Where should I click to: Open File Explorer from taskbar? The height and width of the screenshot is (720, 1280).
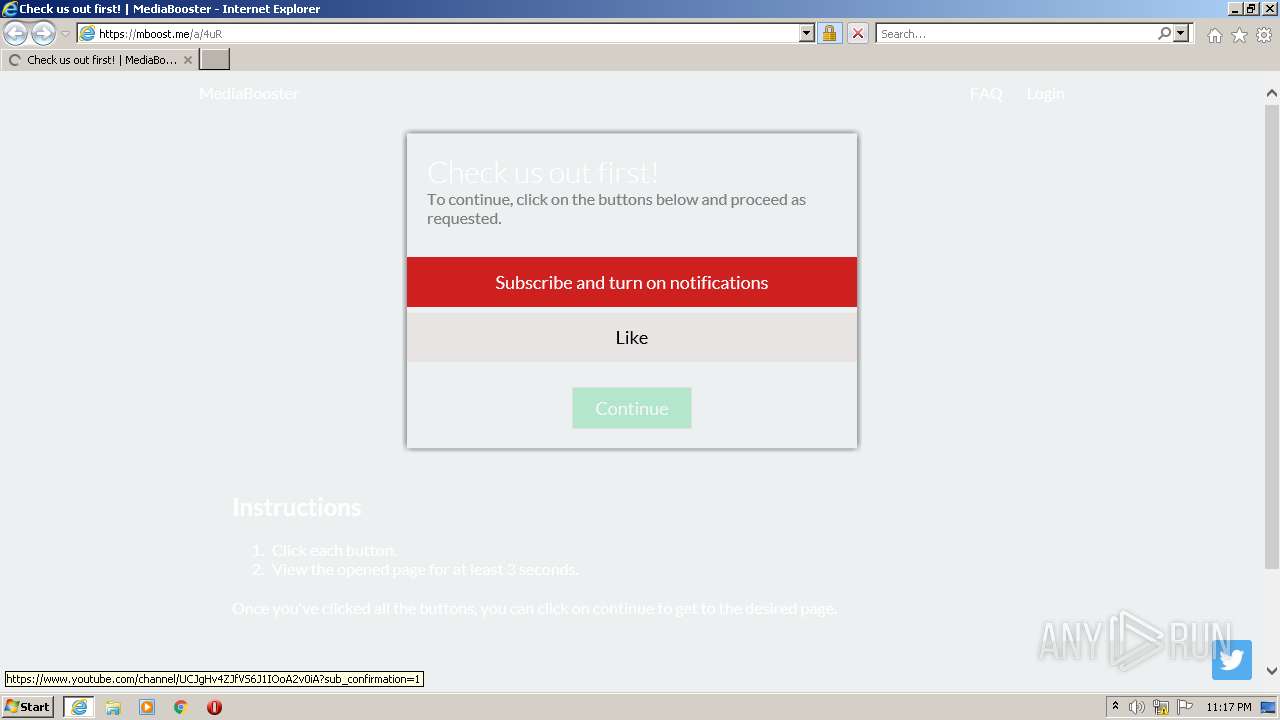113,707
